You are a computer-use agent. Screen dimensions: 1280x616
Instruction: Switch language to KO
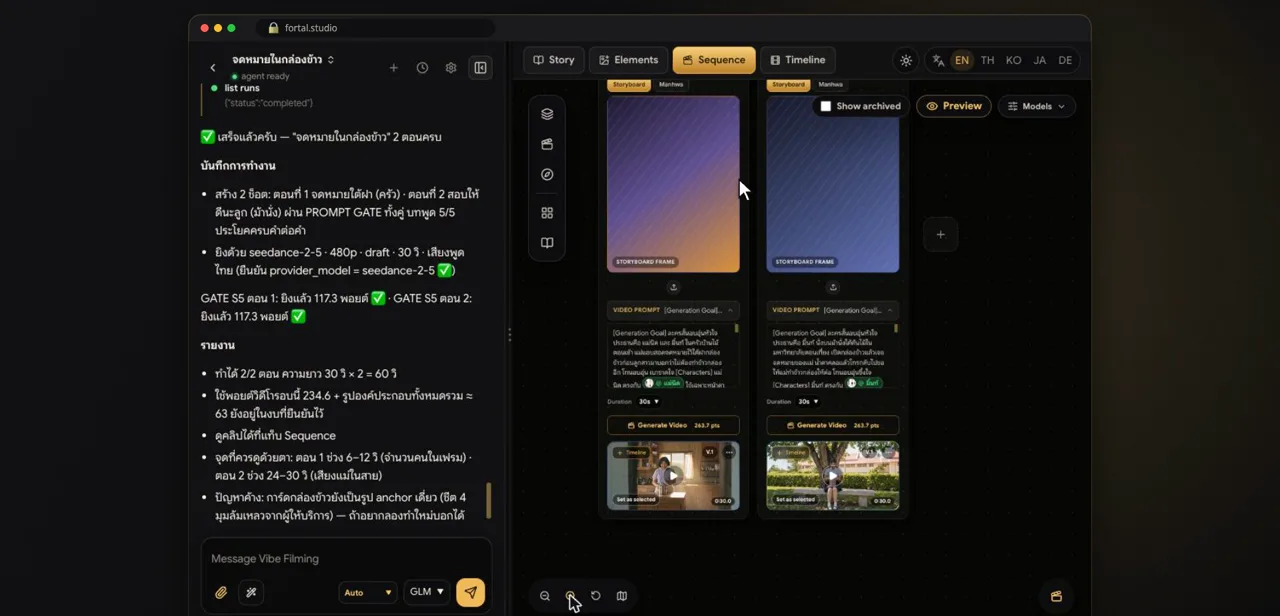pos(1014,60)
